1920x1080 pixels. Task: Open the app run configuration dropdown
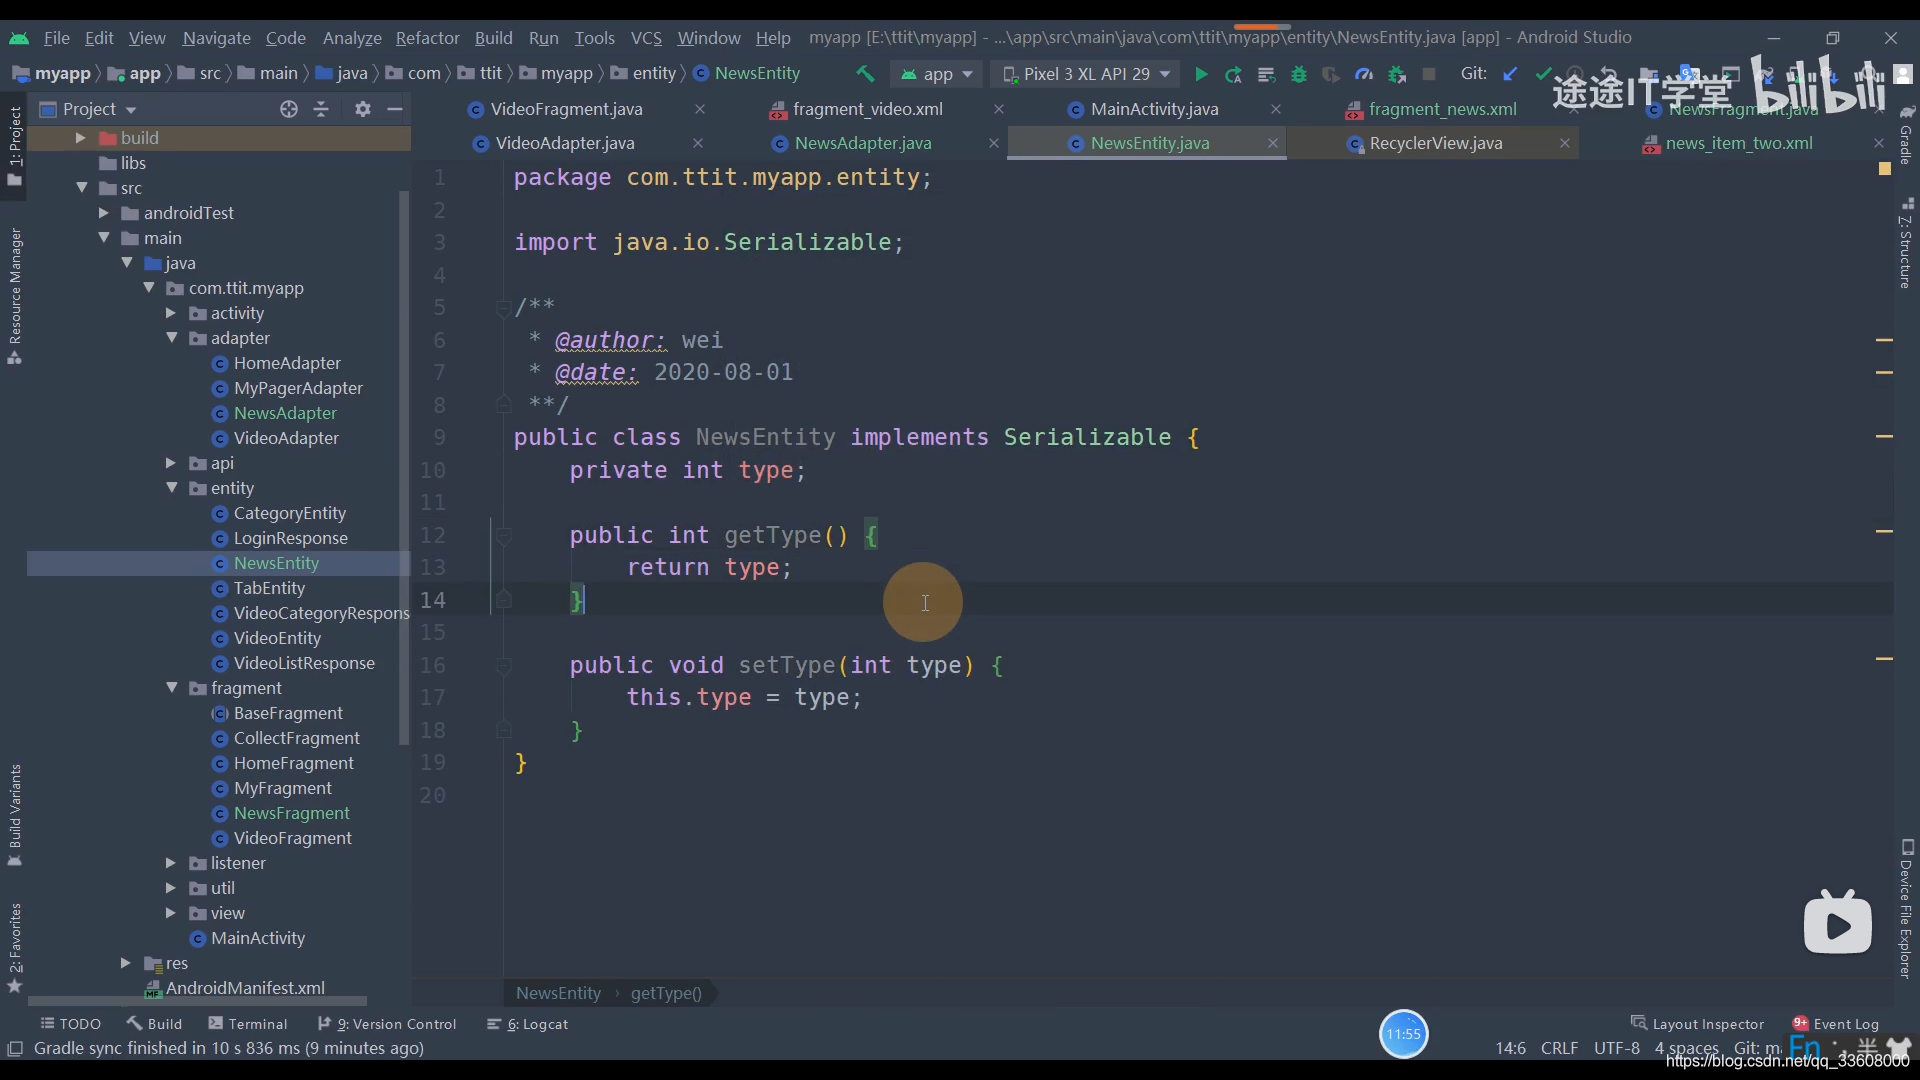[937, 74]
